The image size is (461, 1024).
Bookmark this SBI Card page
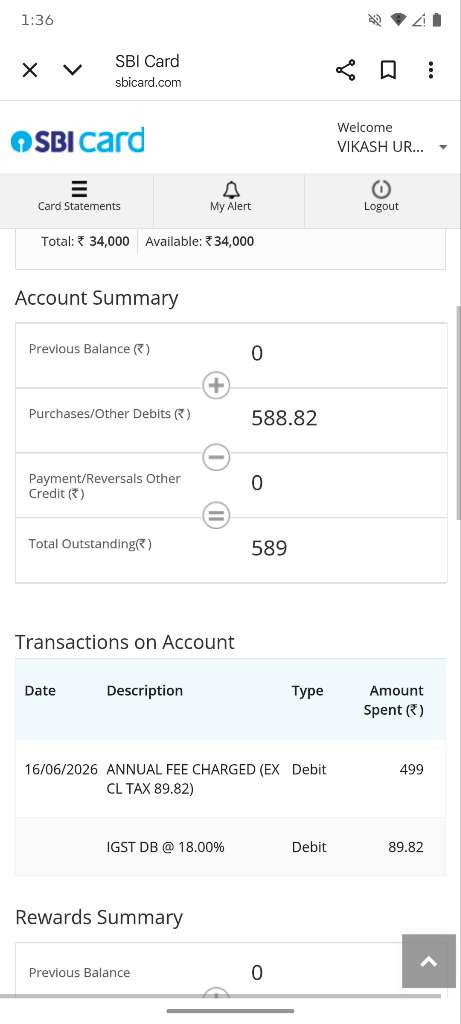[389, 70]
